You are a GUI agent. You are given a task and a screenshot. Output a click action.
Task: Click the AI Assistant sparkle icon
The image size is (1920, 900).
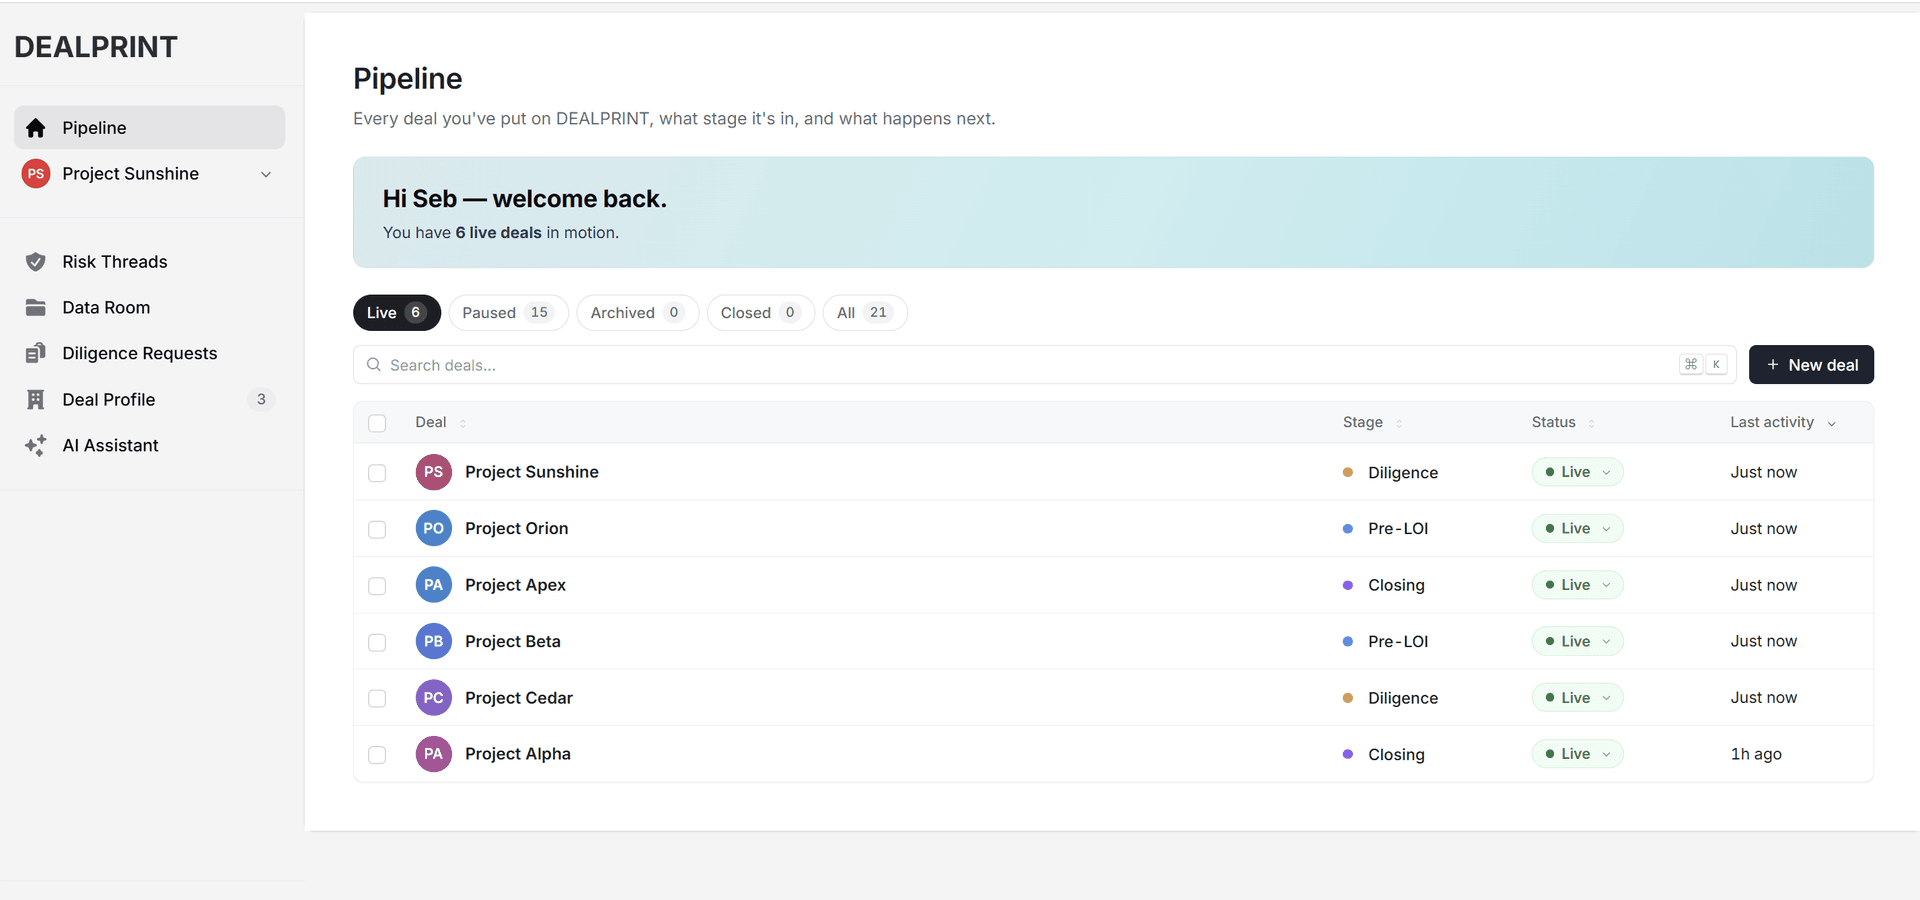[36, 446]
